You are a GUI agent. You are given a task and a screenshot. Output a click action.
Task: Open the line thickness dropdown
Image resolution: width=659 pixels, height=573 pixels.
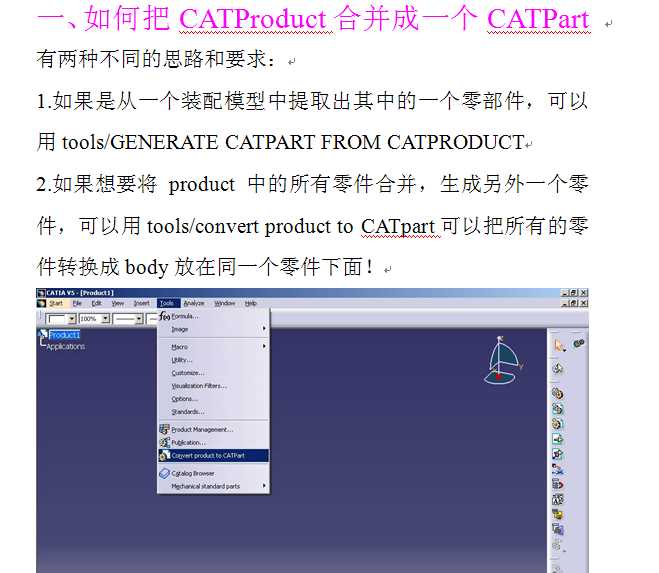pos(139,319)
